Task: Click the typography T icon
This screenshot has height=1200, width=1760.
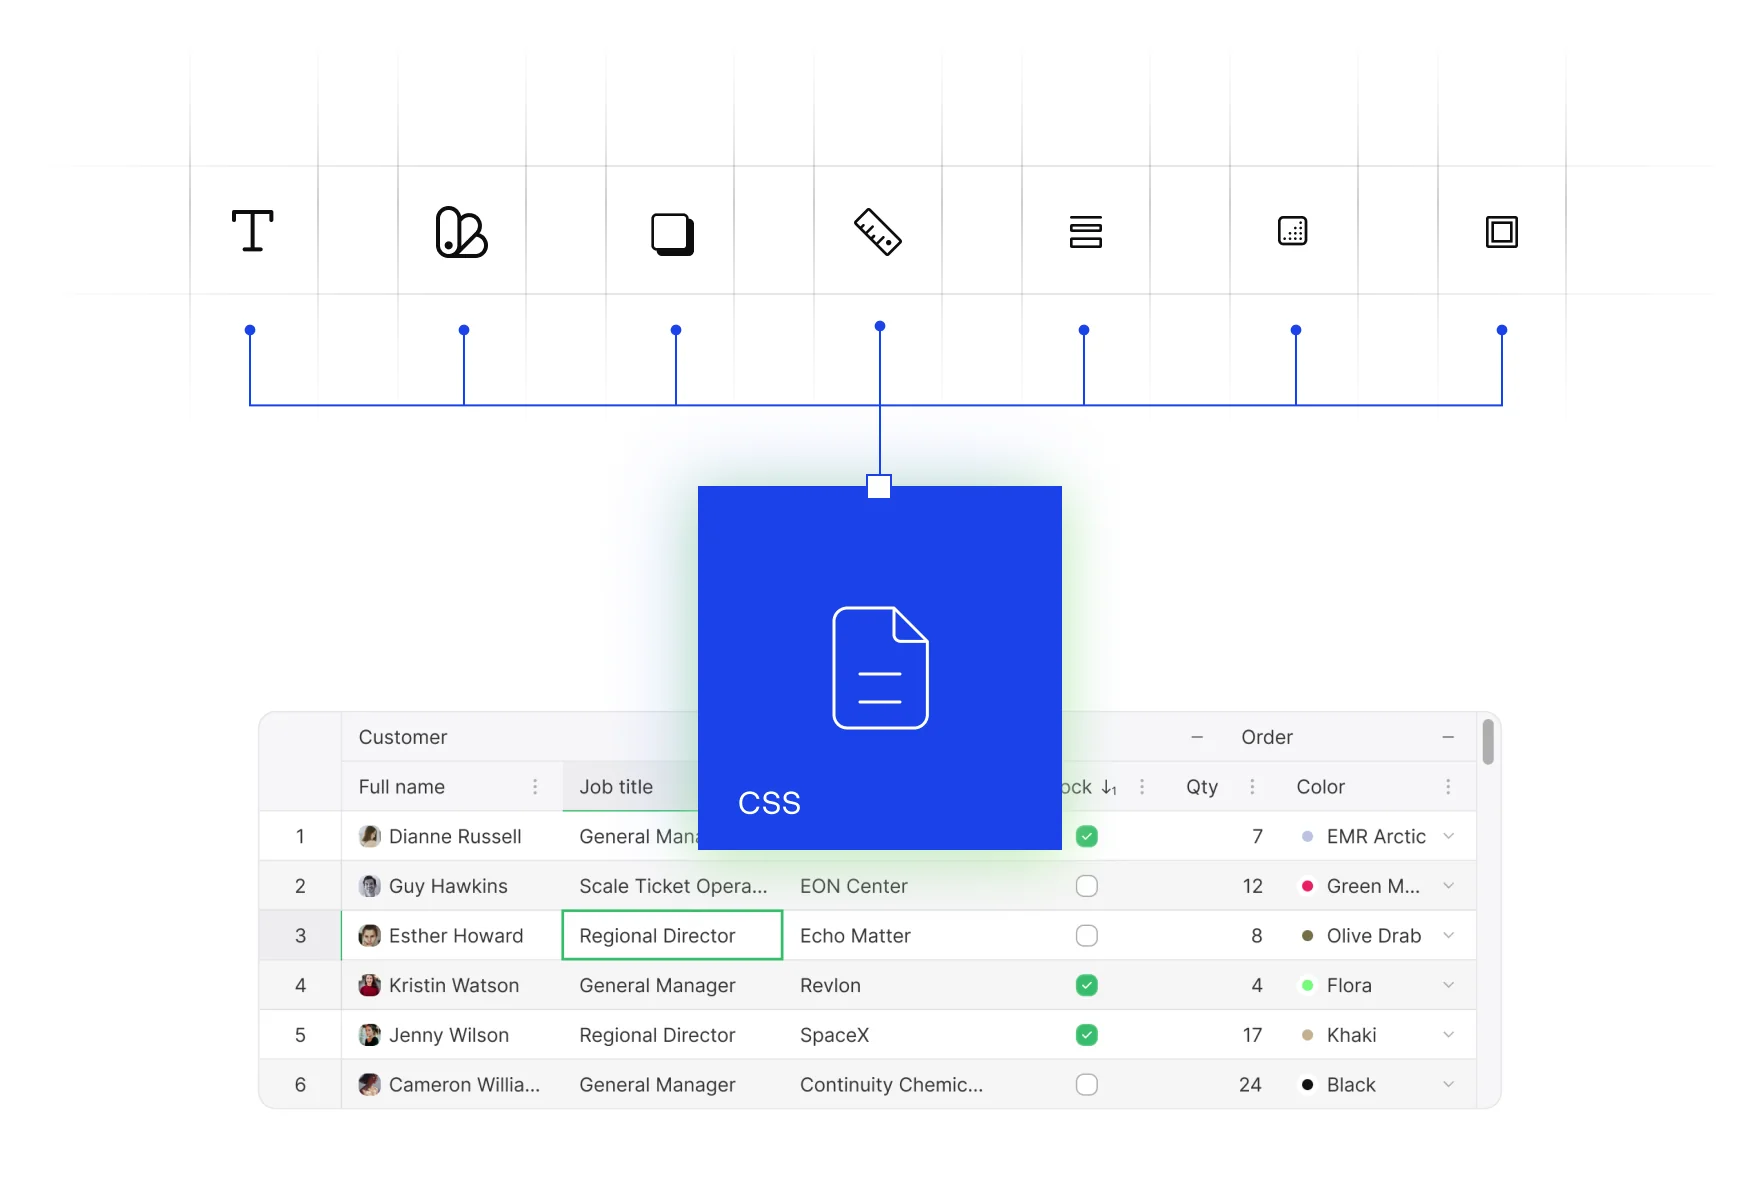Action: point(253,231)
